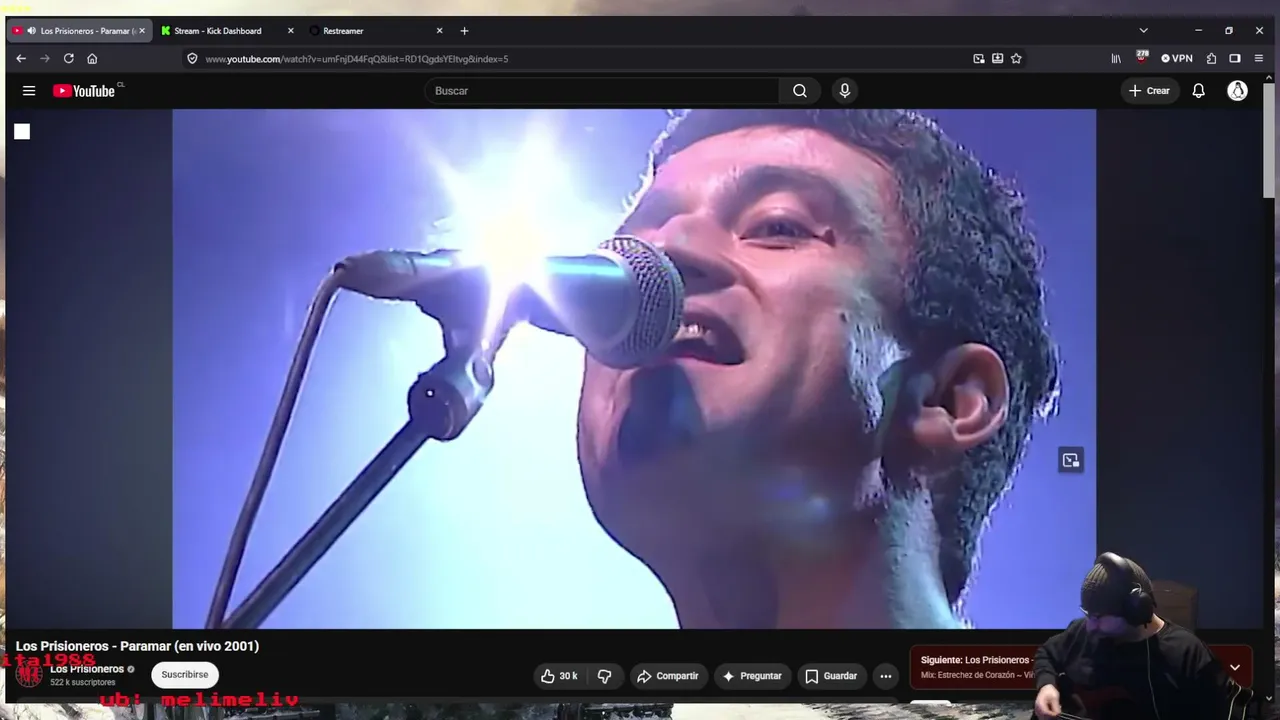Click the picture-in-picture icon in address bar

[x=979, y=59]
